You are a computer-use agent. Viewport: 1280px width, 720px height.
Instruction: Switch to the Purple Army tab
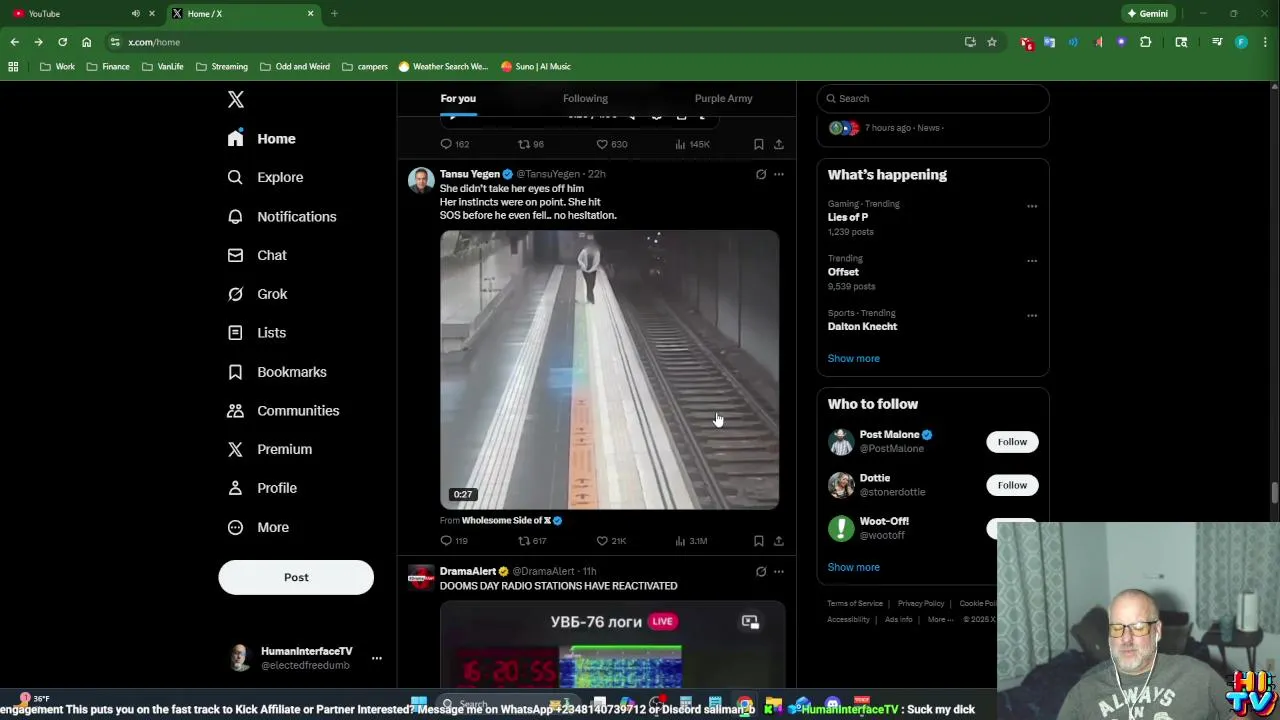click(x=723, y=98)
